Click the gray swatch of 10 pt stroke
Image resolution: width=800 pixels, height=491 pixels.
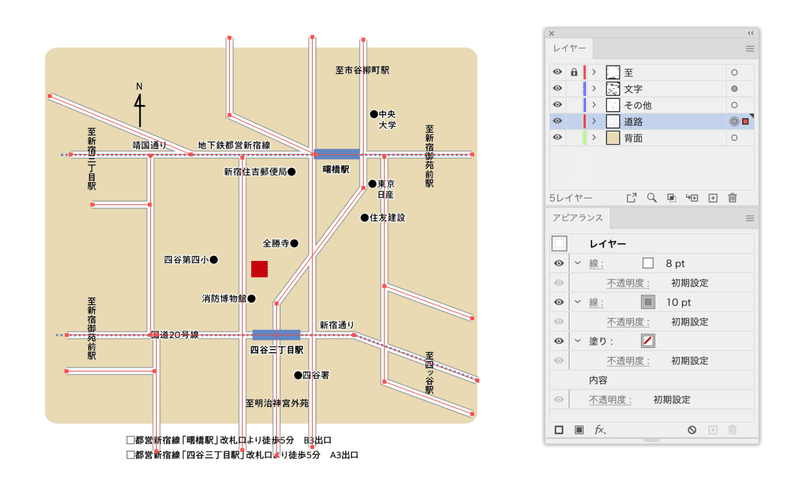pos(648,302)
